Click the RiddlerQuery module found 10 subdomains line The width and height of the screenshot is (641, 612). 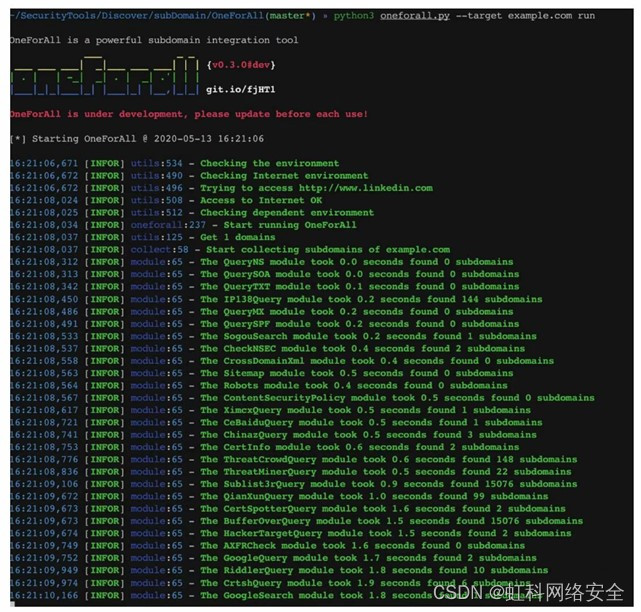pyautogui.click(x=279, y=570)
